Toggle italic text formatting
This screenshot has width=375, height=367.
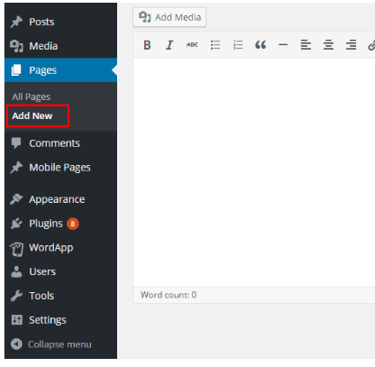[x=169, y=45]
